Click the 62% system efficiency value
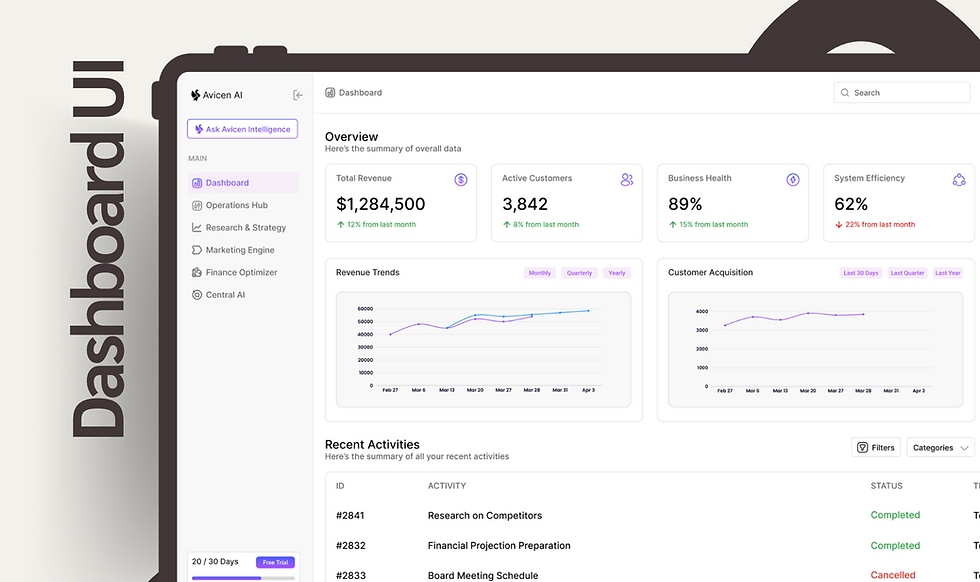 [x=851, y=204]
